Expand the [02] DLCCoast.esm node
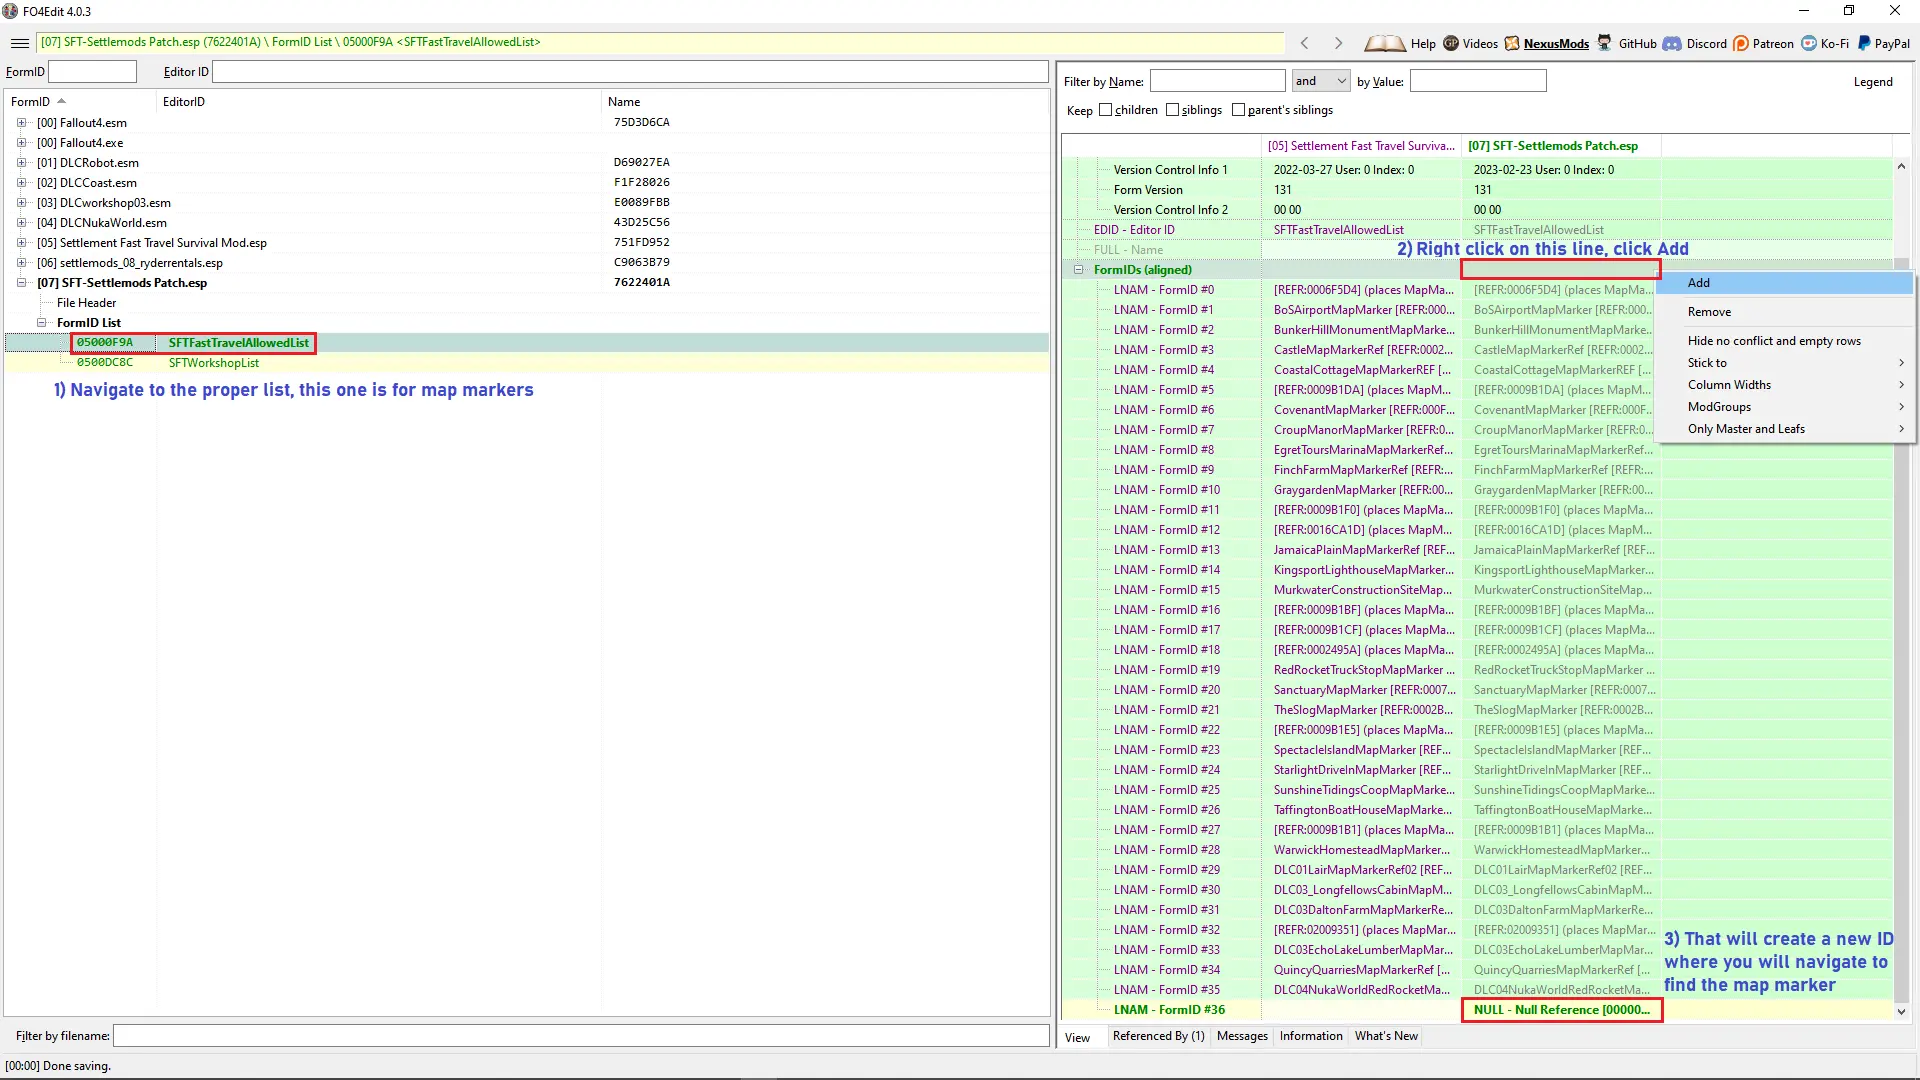Viewport: 1920px width, 1080px height. (21, 183)
